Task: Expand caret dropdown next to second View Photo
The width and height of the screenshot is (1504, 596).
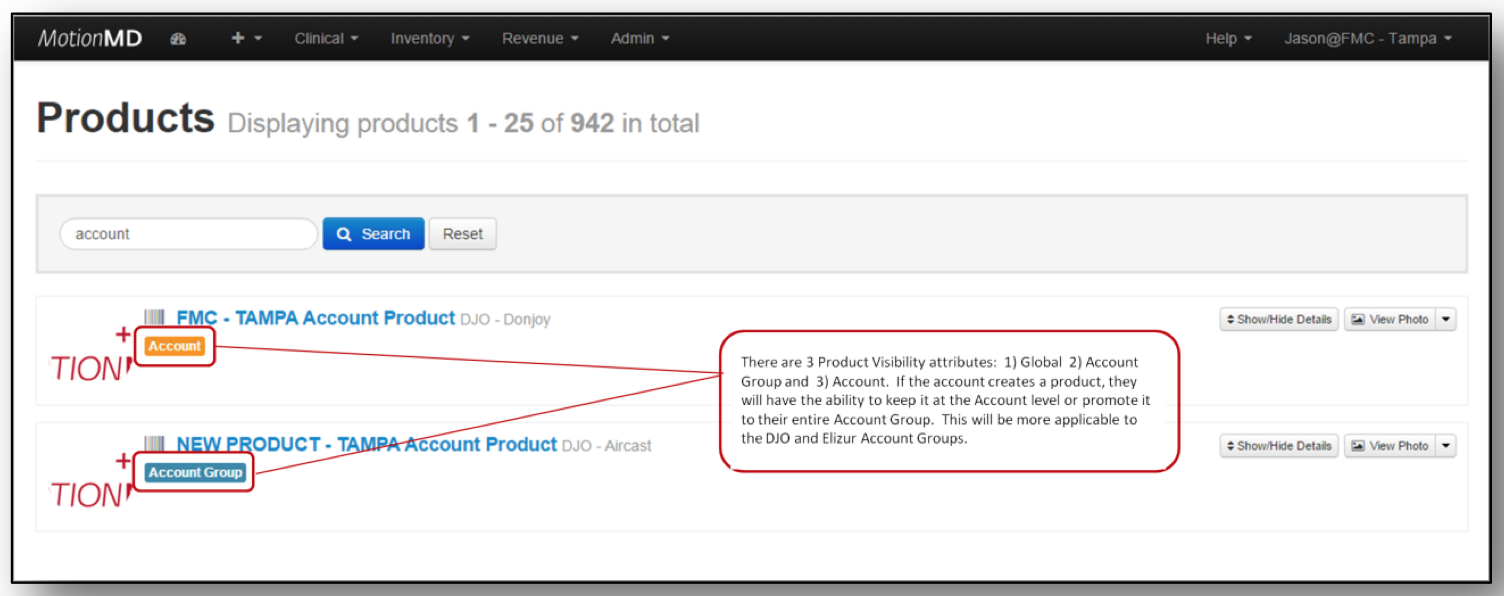Action: [1446, 446]
